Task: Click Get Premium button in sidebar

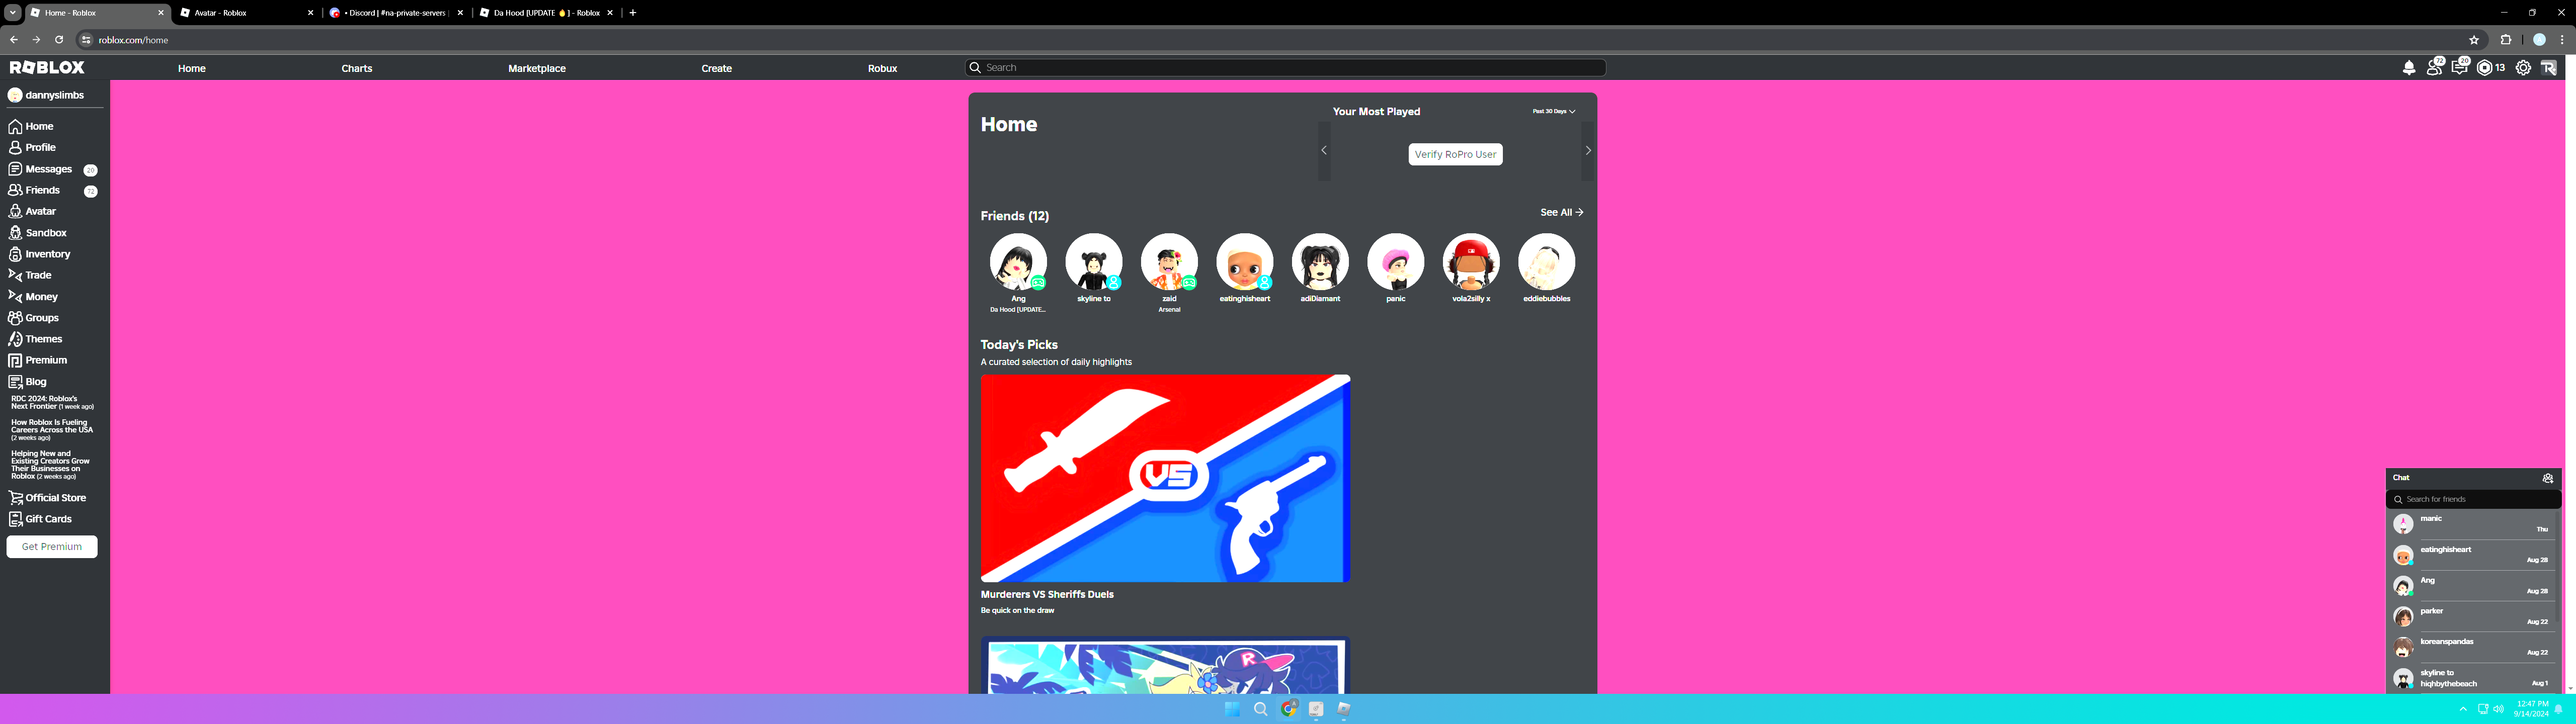Action: click(52, 547)
